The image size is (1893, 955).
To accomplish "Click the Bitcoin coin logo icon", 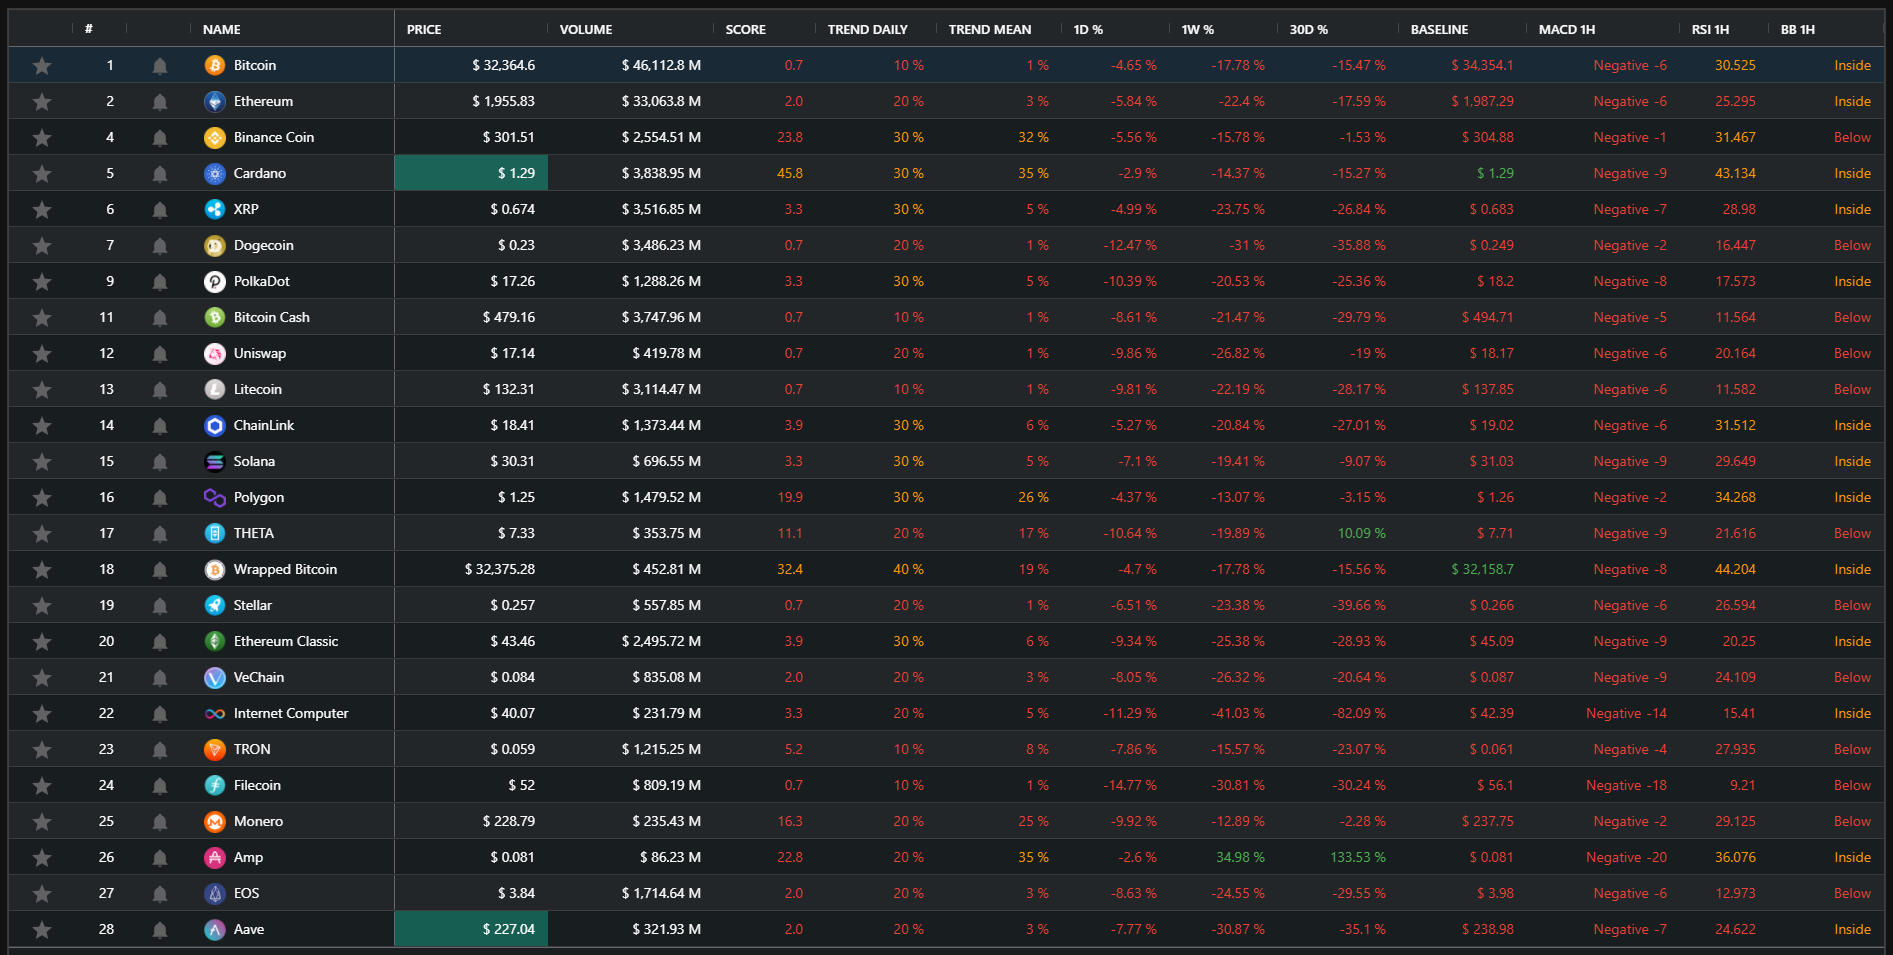I will tap(214, 65).
